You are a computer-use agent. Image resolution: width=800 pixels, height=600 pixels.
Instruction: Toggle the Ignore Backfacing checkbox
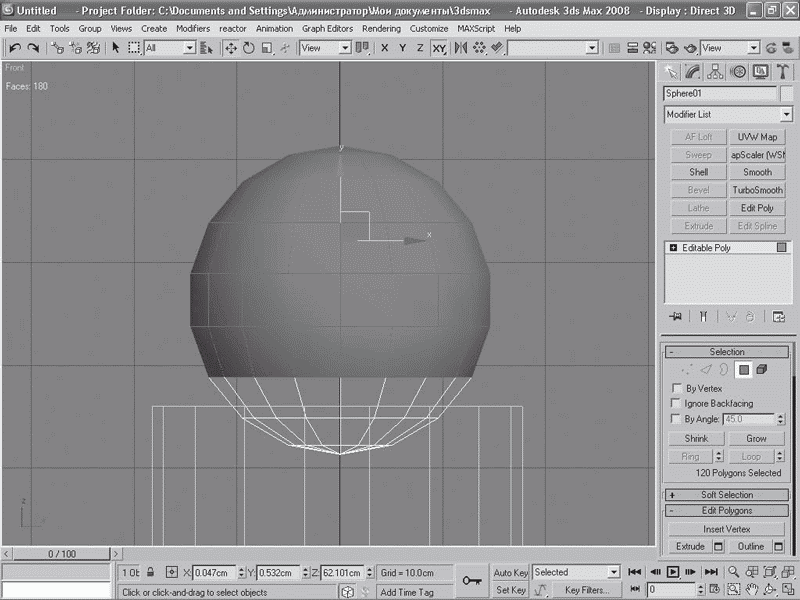tap(678, 403)
